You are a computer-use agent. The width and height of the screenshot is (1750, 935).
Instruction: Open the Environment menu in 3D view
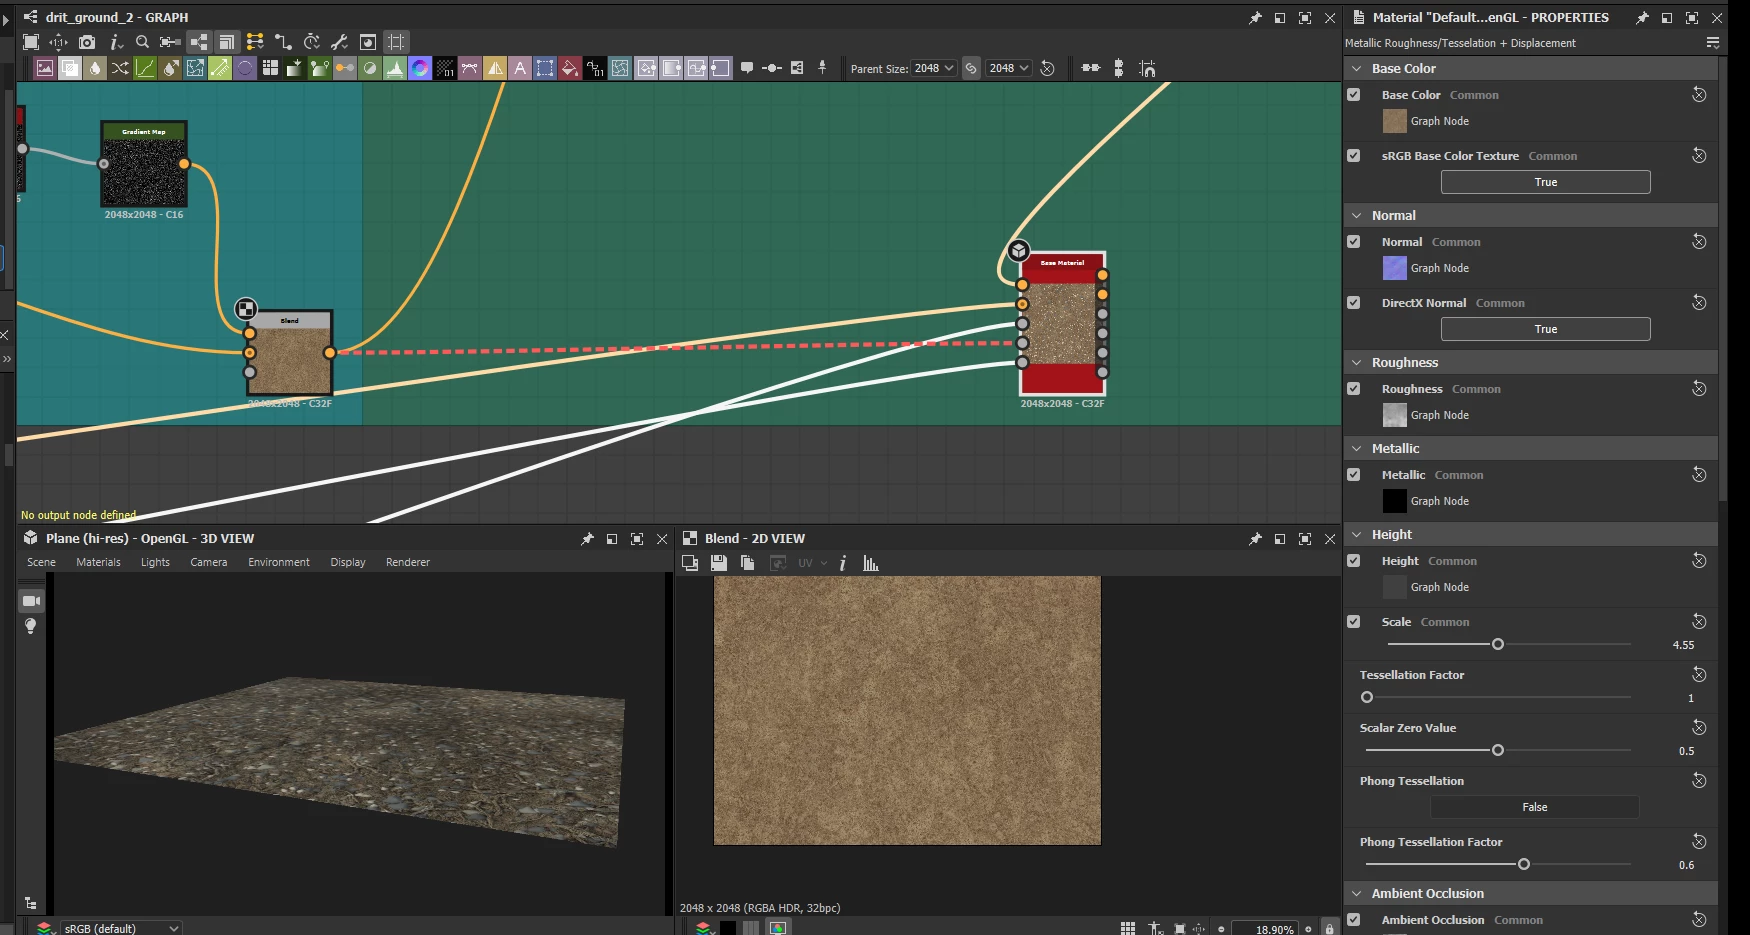[x=279, y=562]
